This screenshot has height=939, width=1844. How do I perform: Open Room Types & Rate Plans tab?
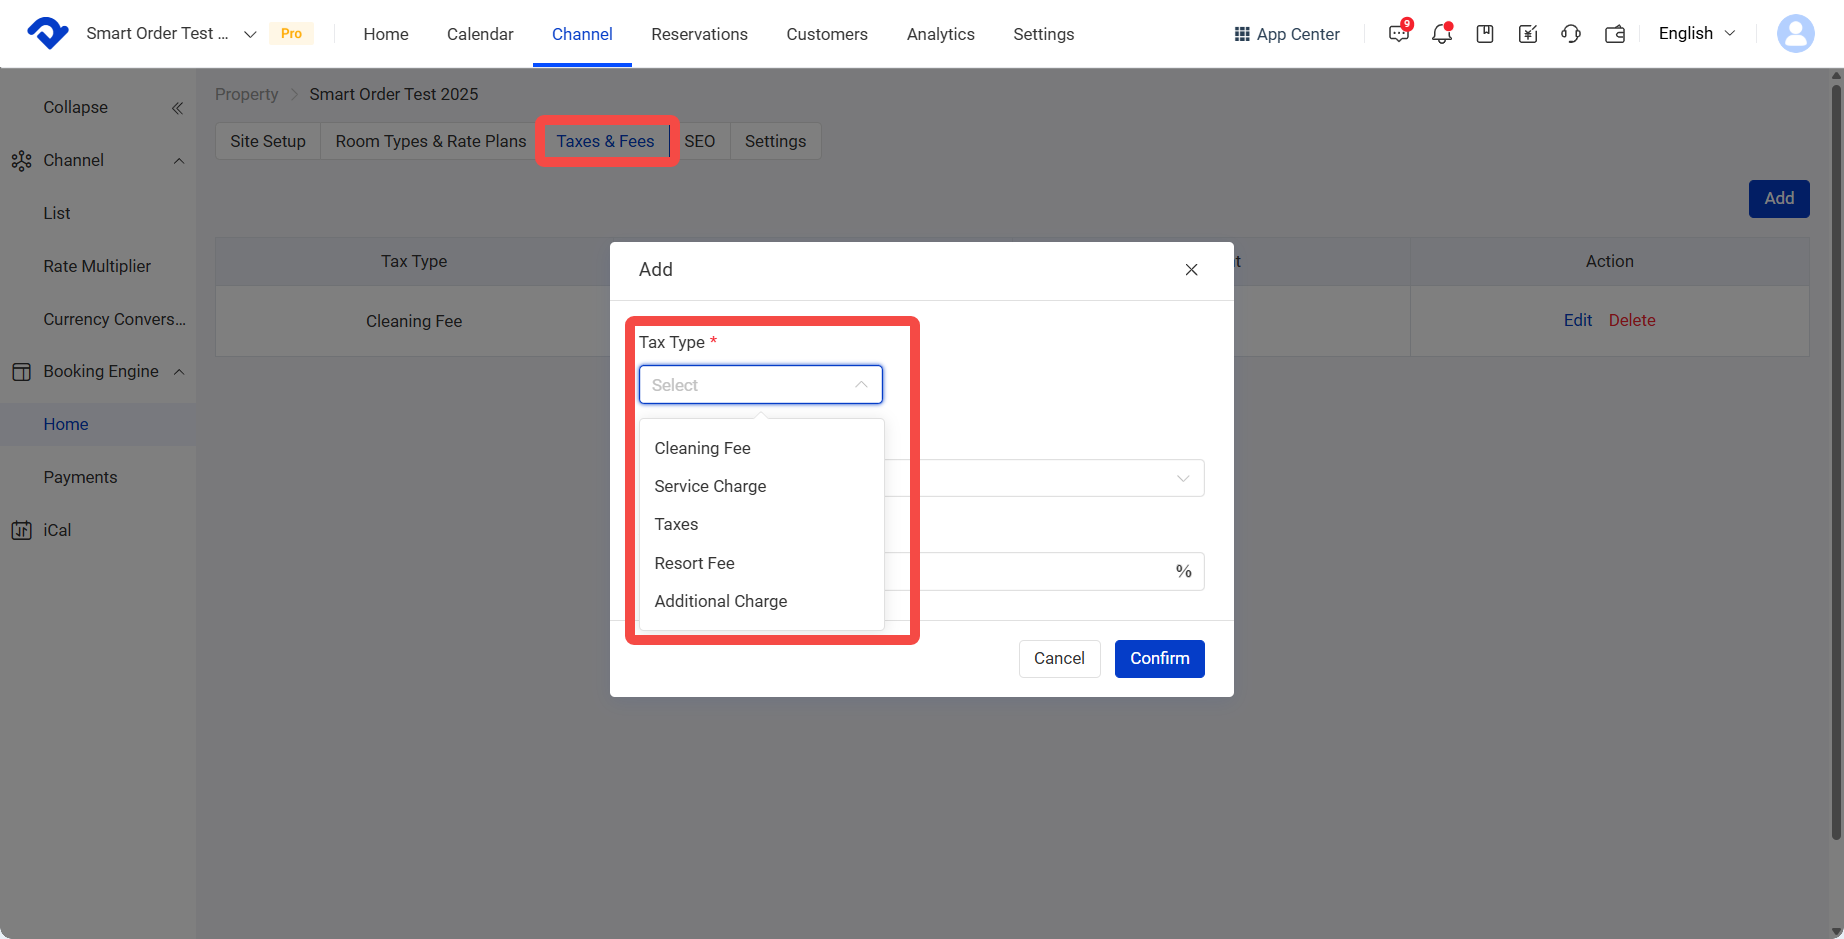430,141
